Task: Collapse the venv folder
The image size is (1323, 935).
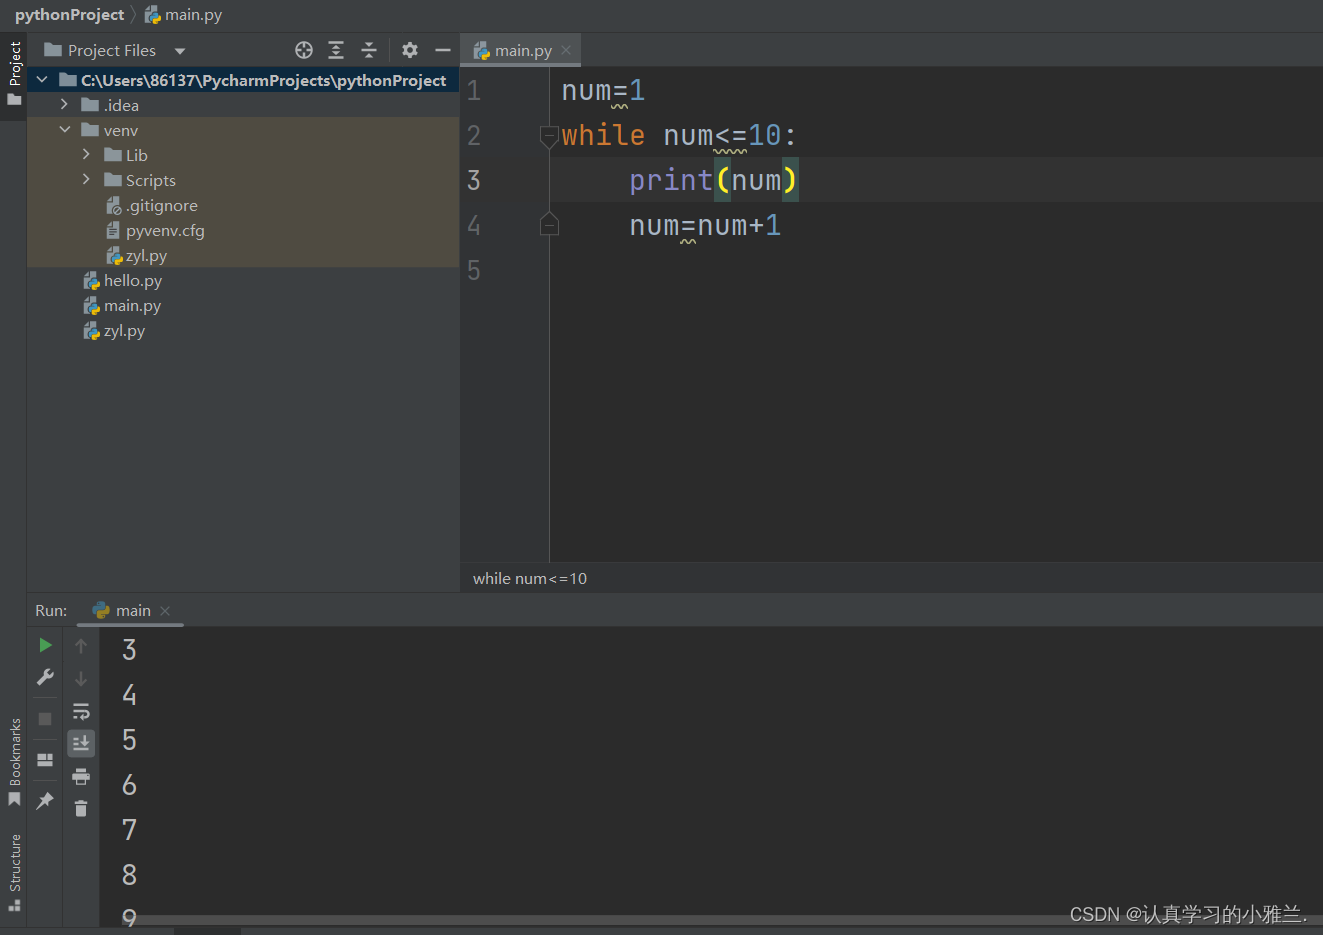Action: coord(64,129)
